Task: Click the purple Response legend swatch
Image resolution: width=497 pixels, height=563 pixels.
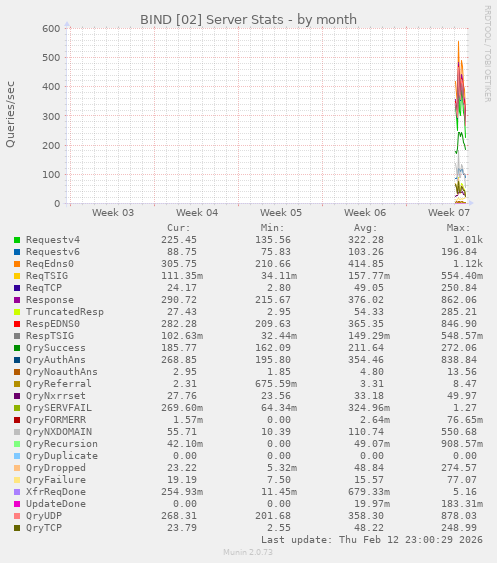Action: coord(17,300)
